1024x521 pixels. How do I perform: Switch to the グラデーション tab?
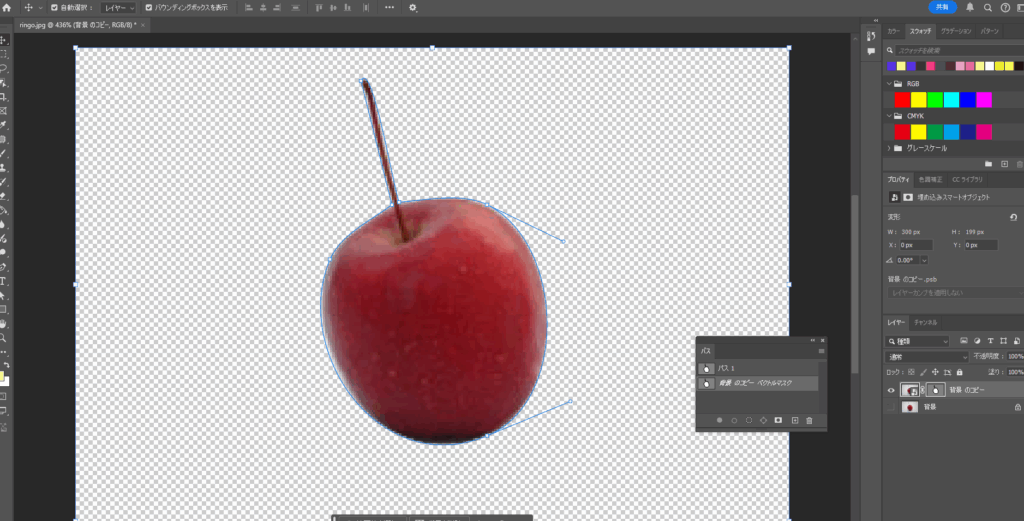[x=955, y=31]
